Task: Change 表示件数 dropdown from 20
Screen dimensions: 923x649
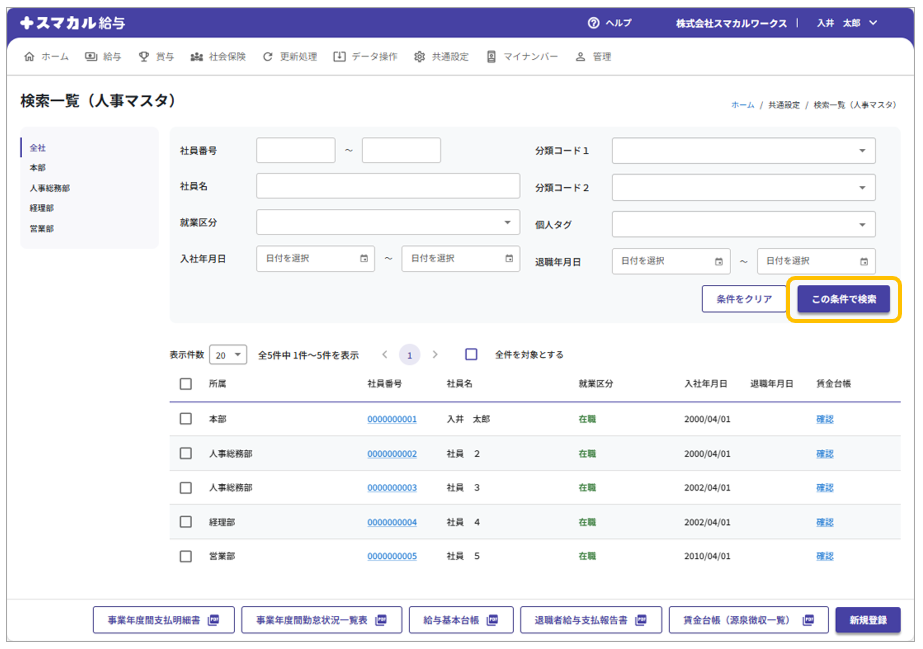Action: pos(229,355)
